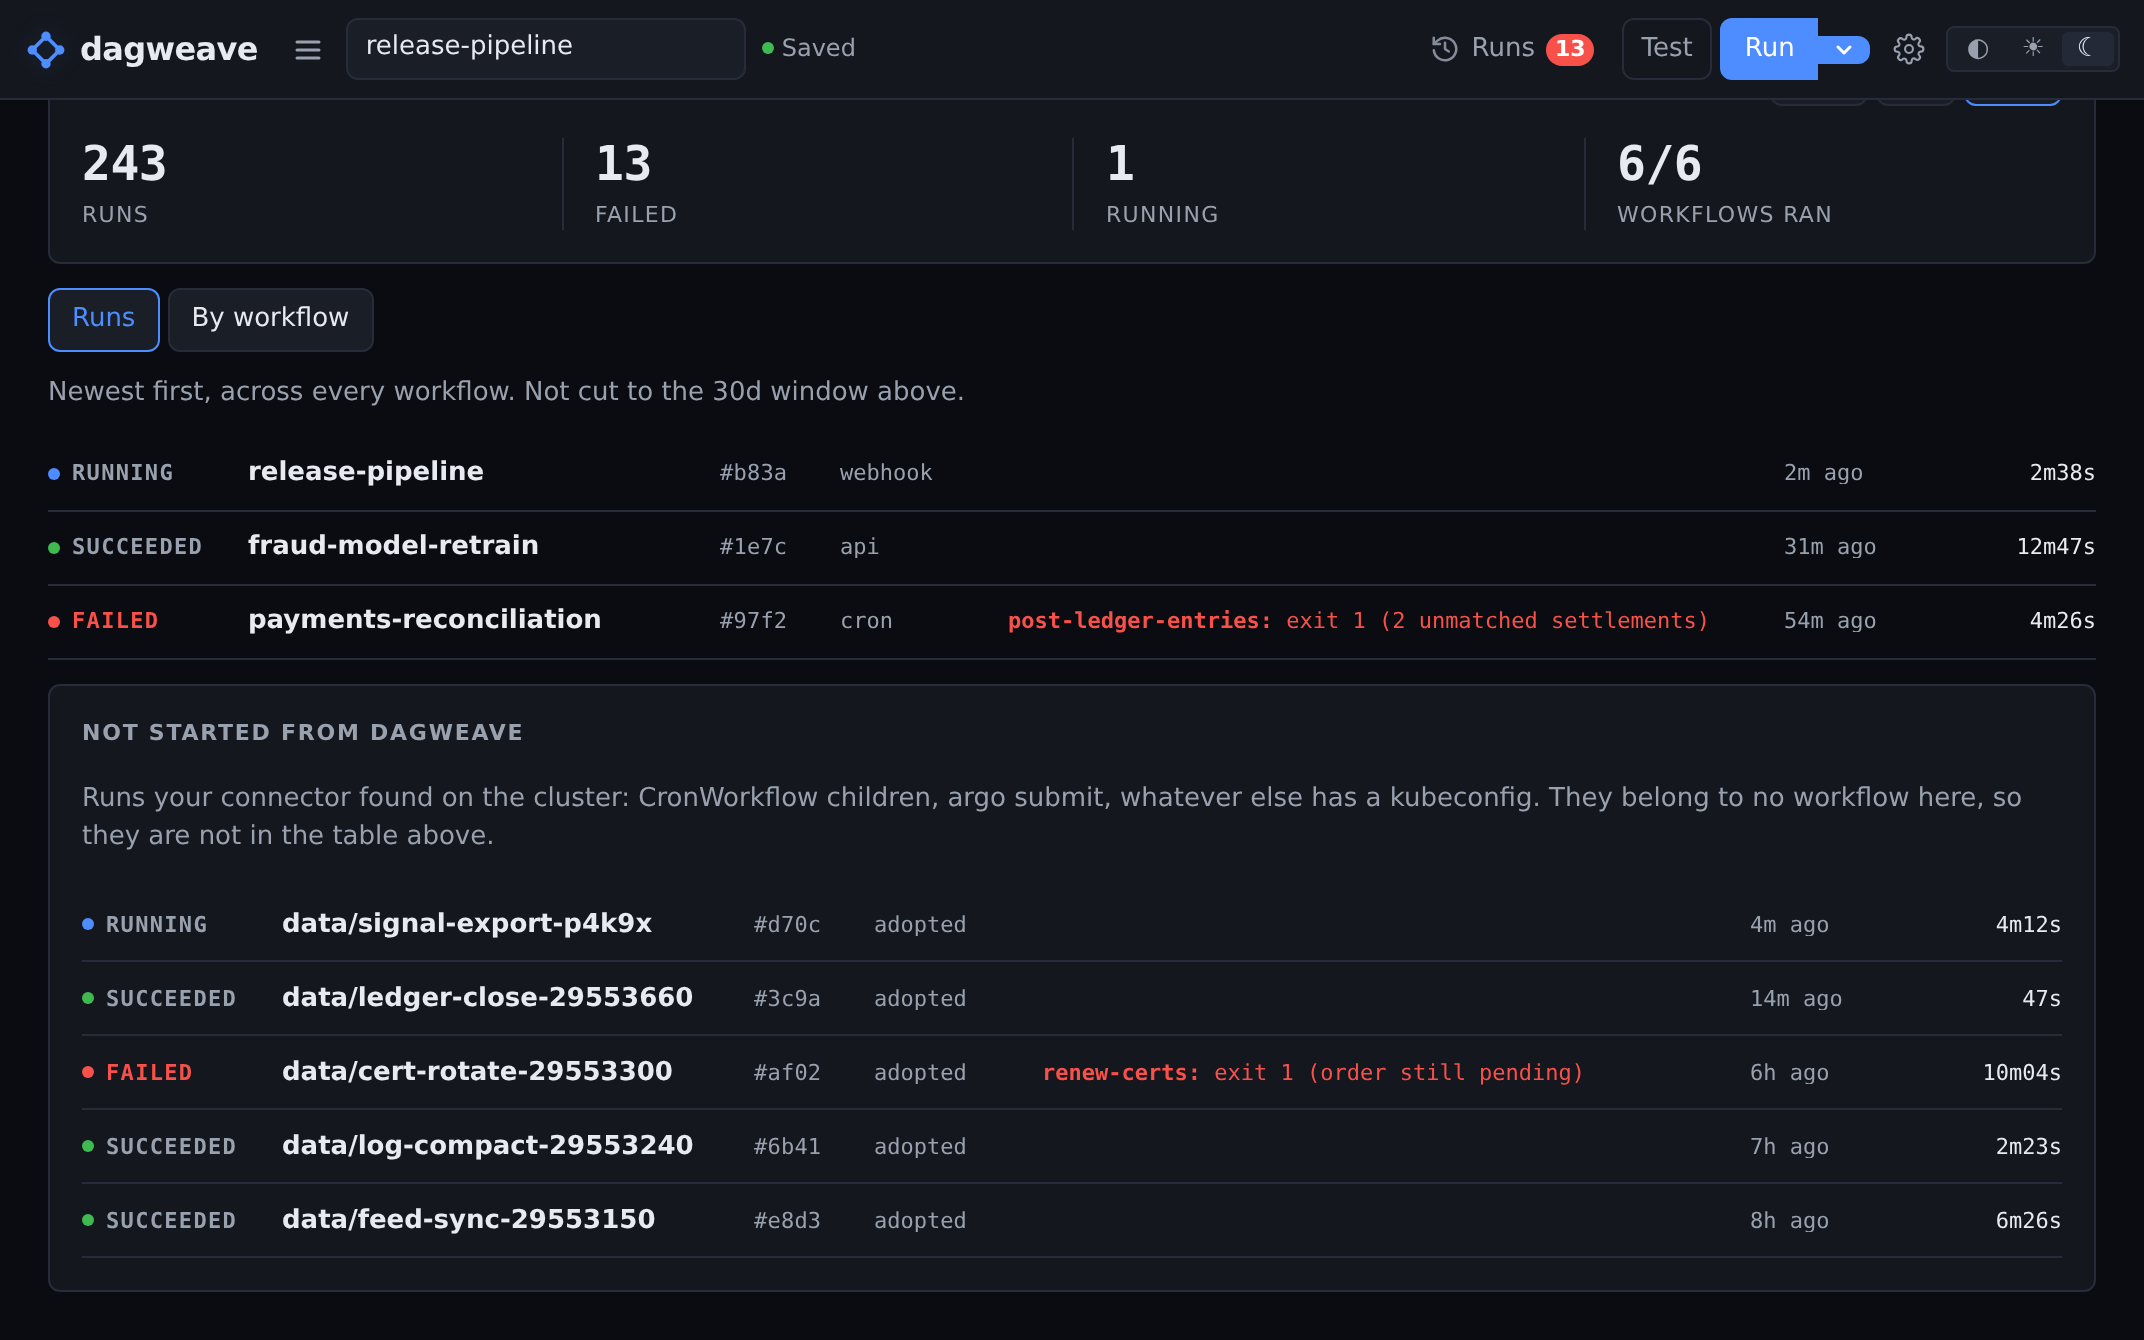Click the cron trigger label
The image size is (2144, 1340).
(866, 621)
